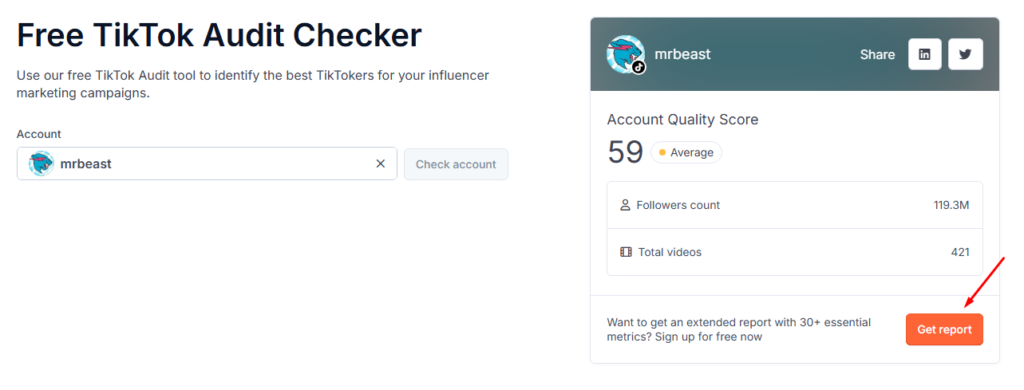Click the 421 total videos value
This screenshot has width=1024, height=390.
pos(960,252)
